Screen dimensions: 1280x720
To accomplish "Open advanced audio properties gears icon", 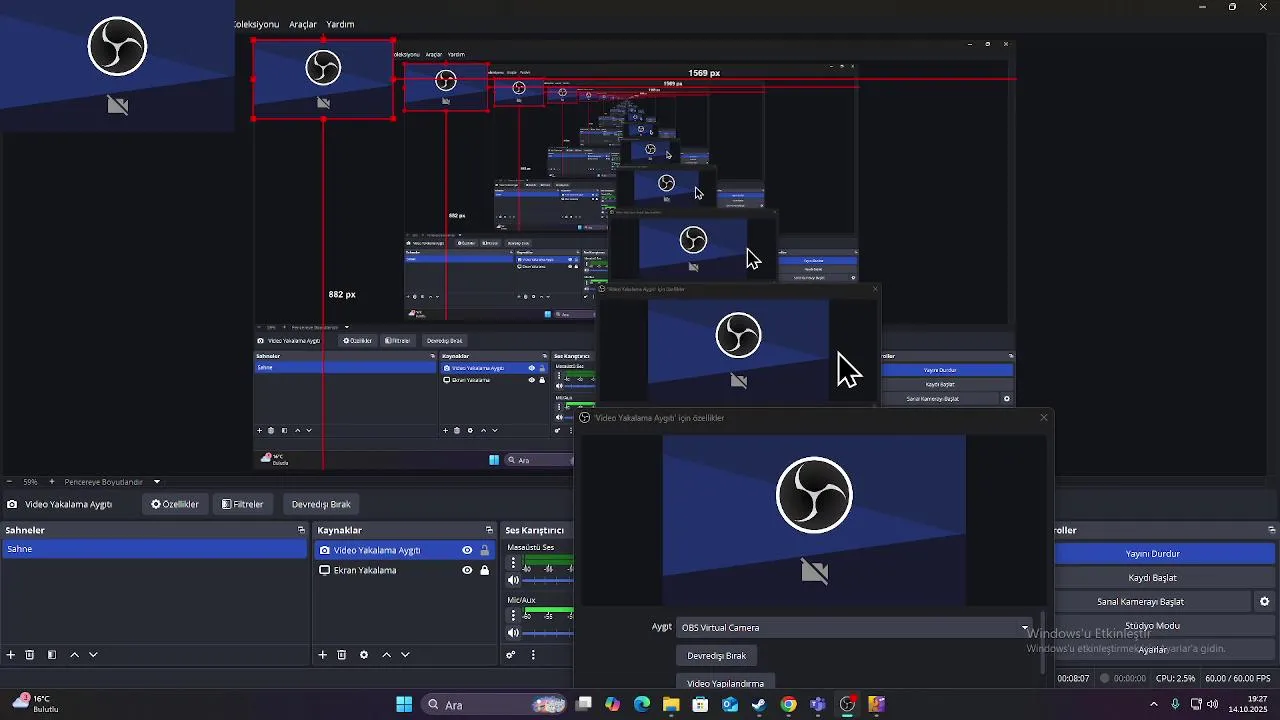I will pos(511,655).
